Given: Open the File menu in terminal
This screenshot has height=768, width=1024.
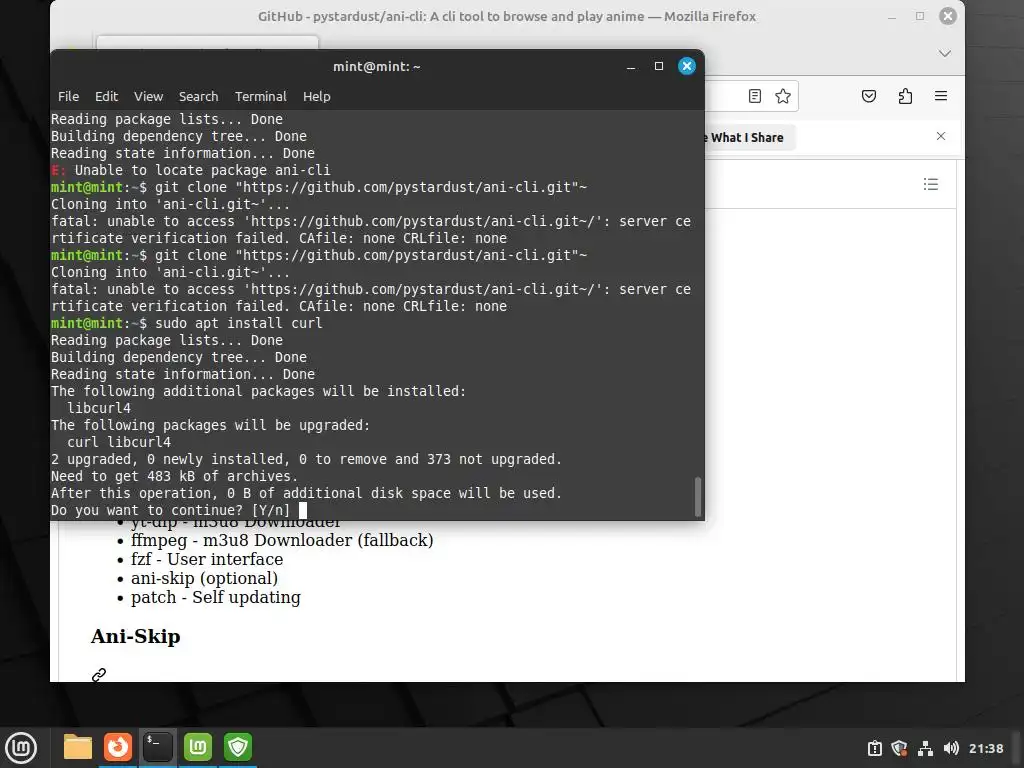Looking at the screenshot, I should point(68,97).
